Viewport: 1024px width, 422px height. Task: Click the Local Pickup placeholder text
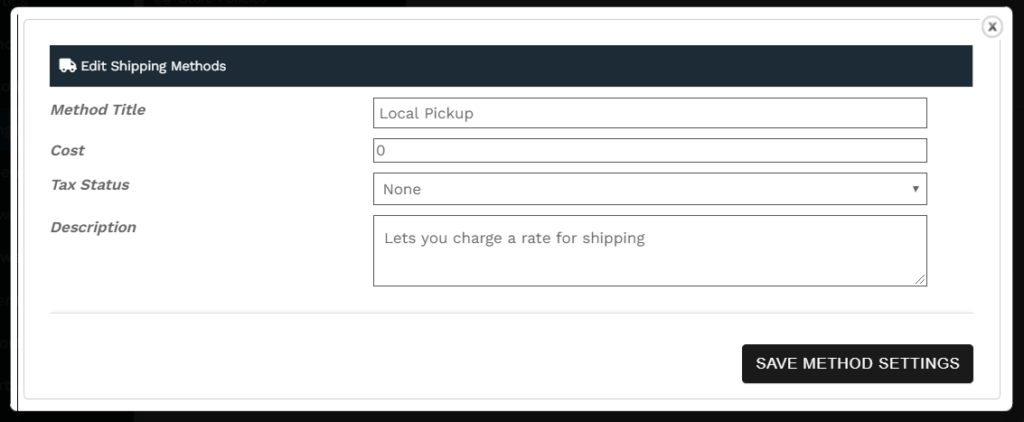coord(426,114)
